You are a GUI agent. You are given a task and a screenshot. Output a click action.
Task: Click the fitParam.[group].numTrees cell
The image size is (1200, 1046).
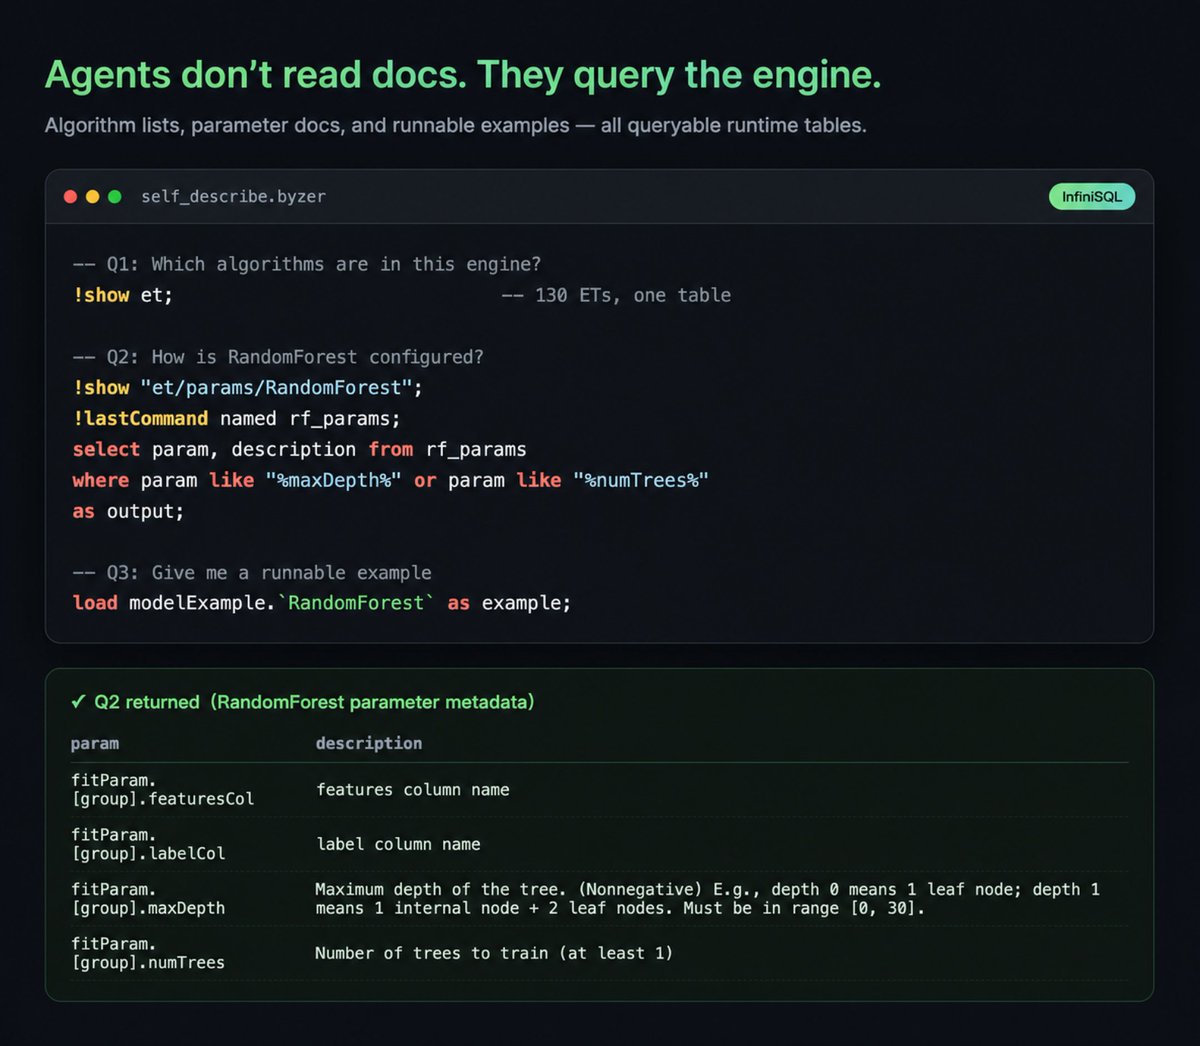click(148, 953)
